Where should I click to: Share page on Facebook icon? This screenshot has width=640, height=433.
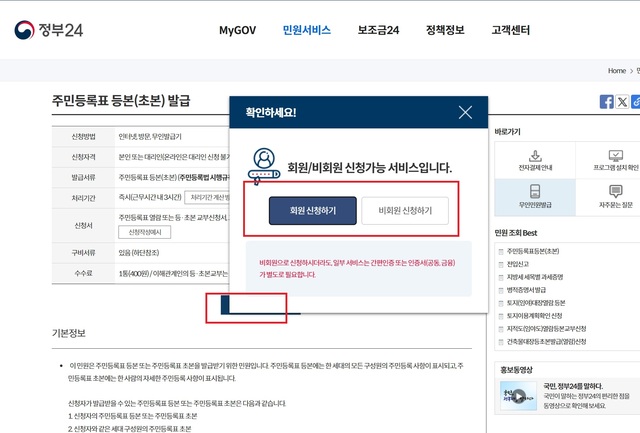606,102
